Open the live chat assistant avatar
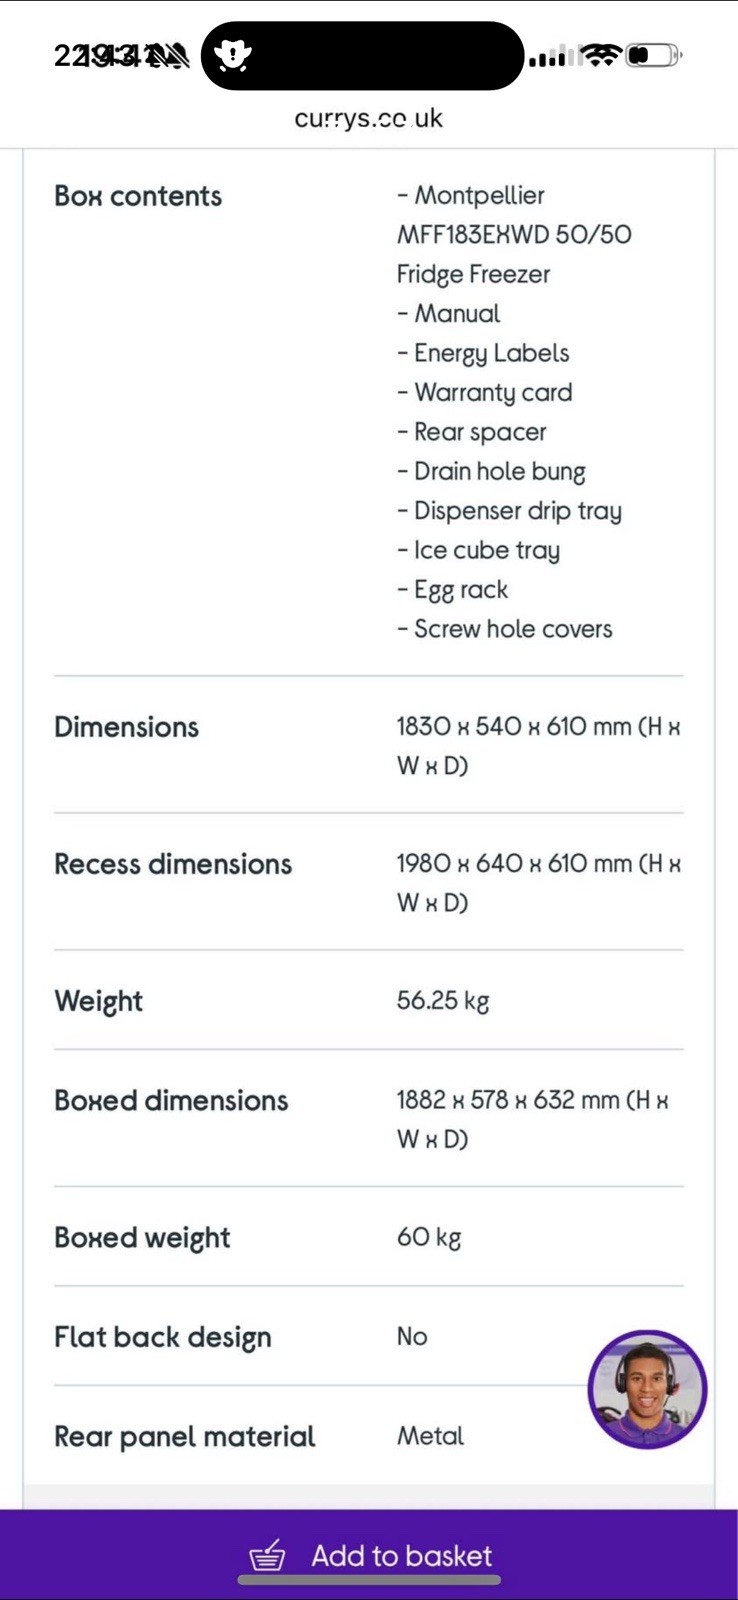This screenshot has width=738, height=1600. tap(647, 1388)
